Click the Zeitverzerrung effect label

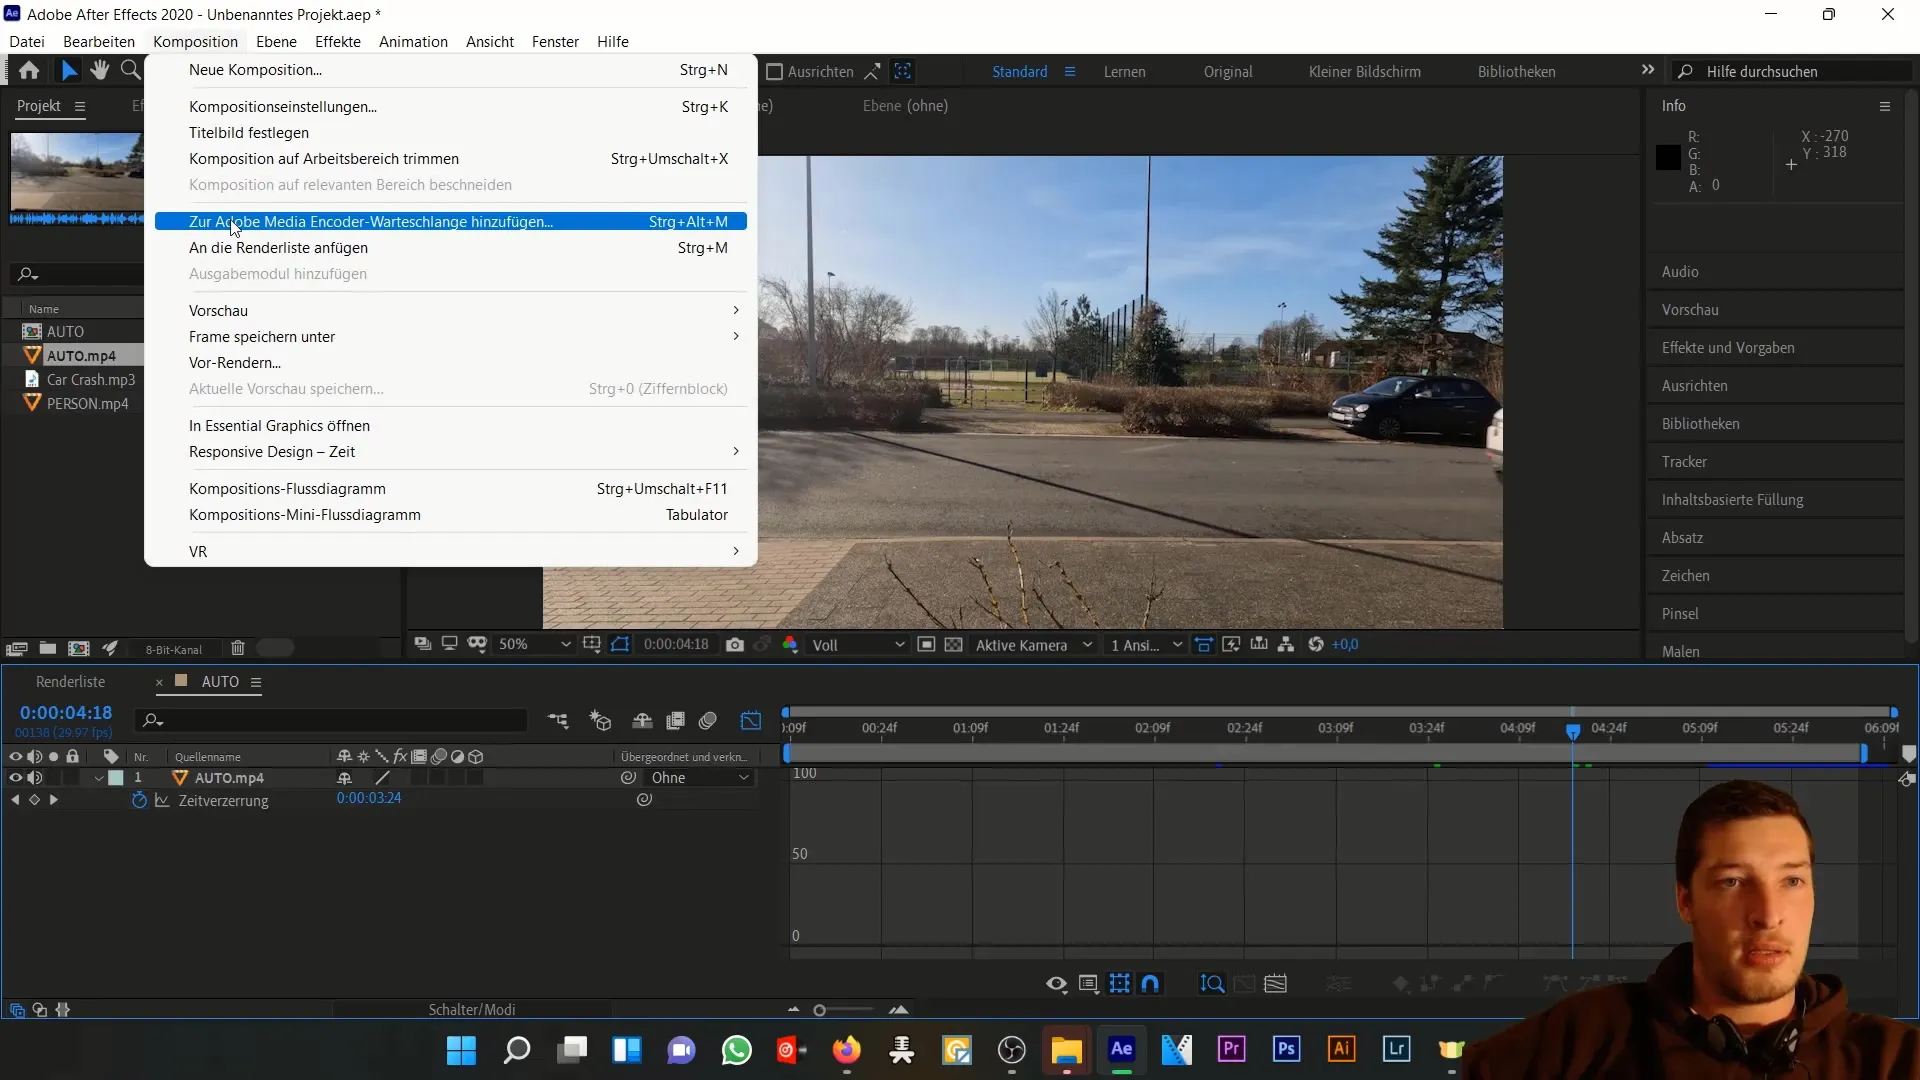223,798
